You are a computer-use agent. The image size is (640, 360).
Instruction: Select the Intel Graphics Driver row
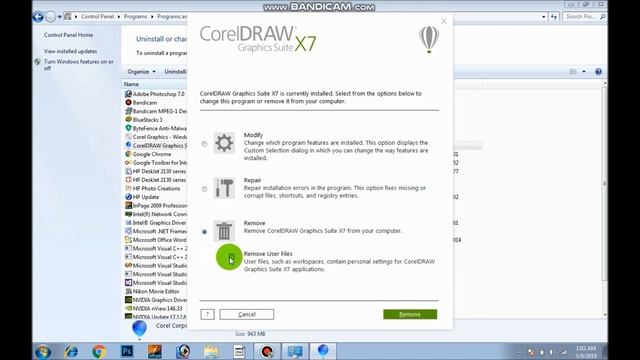(x=156, y=222)
